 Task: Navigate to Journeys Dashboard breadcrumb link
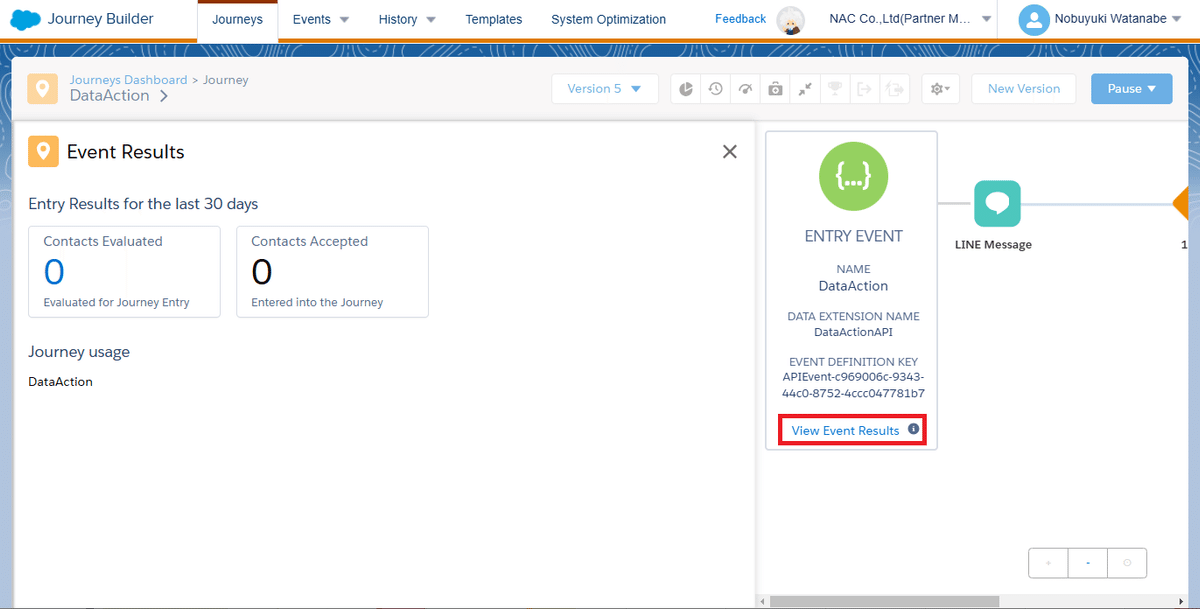[x=128, y=80]
